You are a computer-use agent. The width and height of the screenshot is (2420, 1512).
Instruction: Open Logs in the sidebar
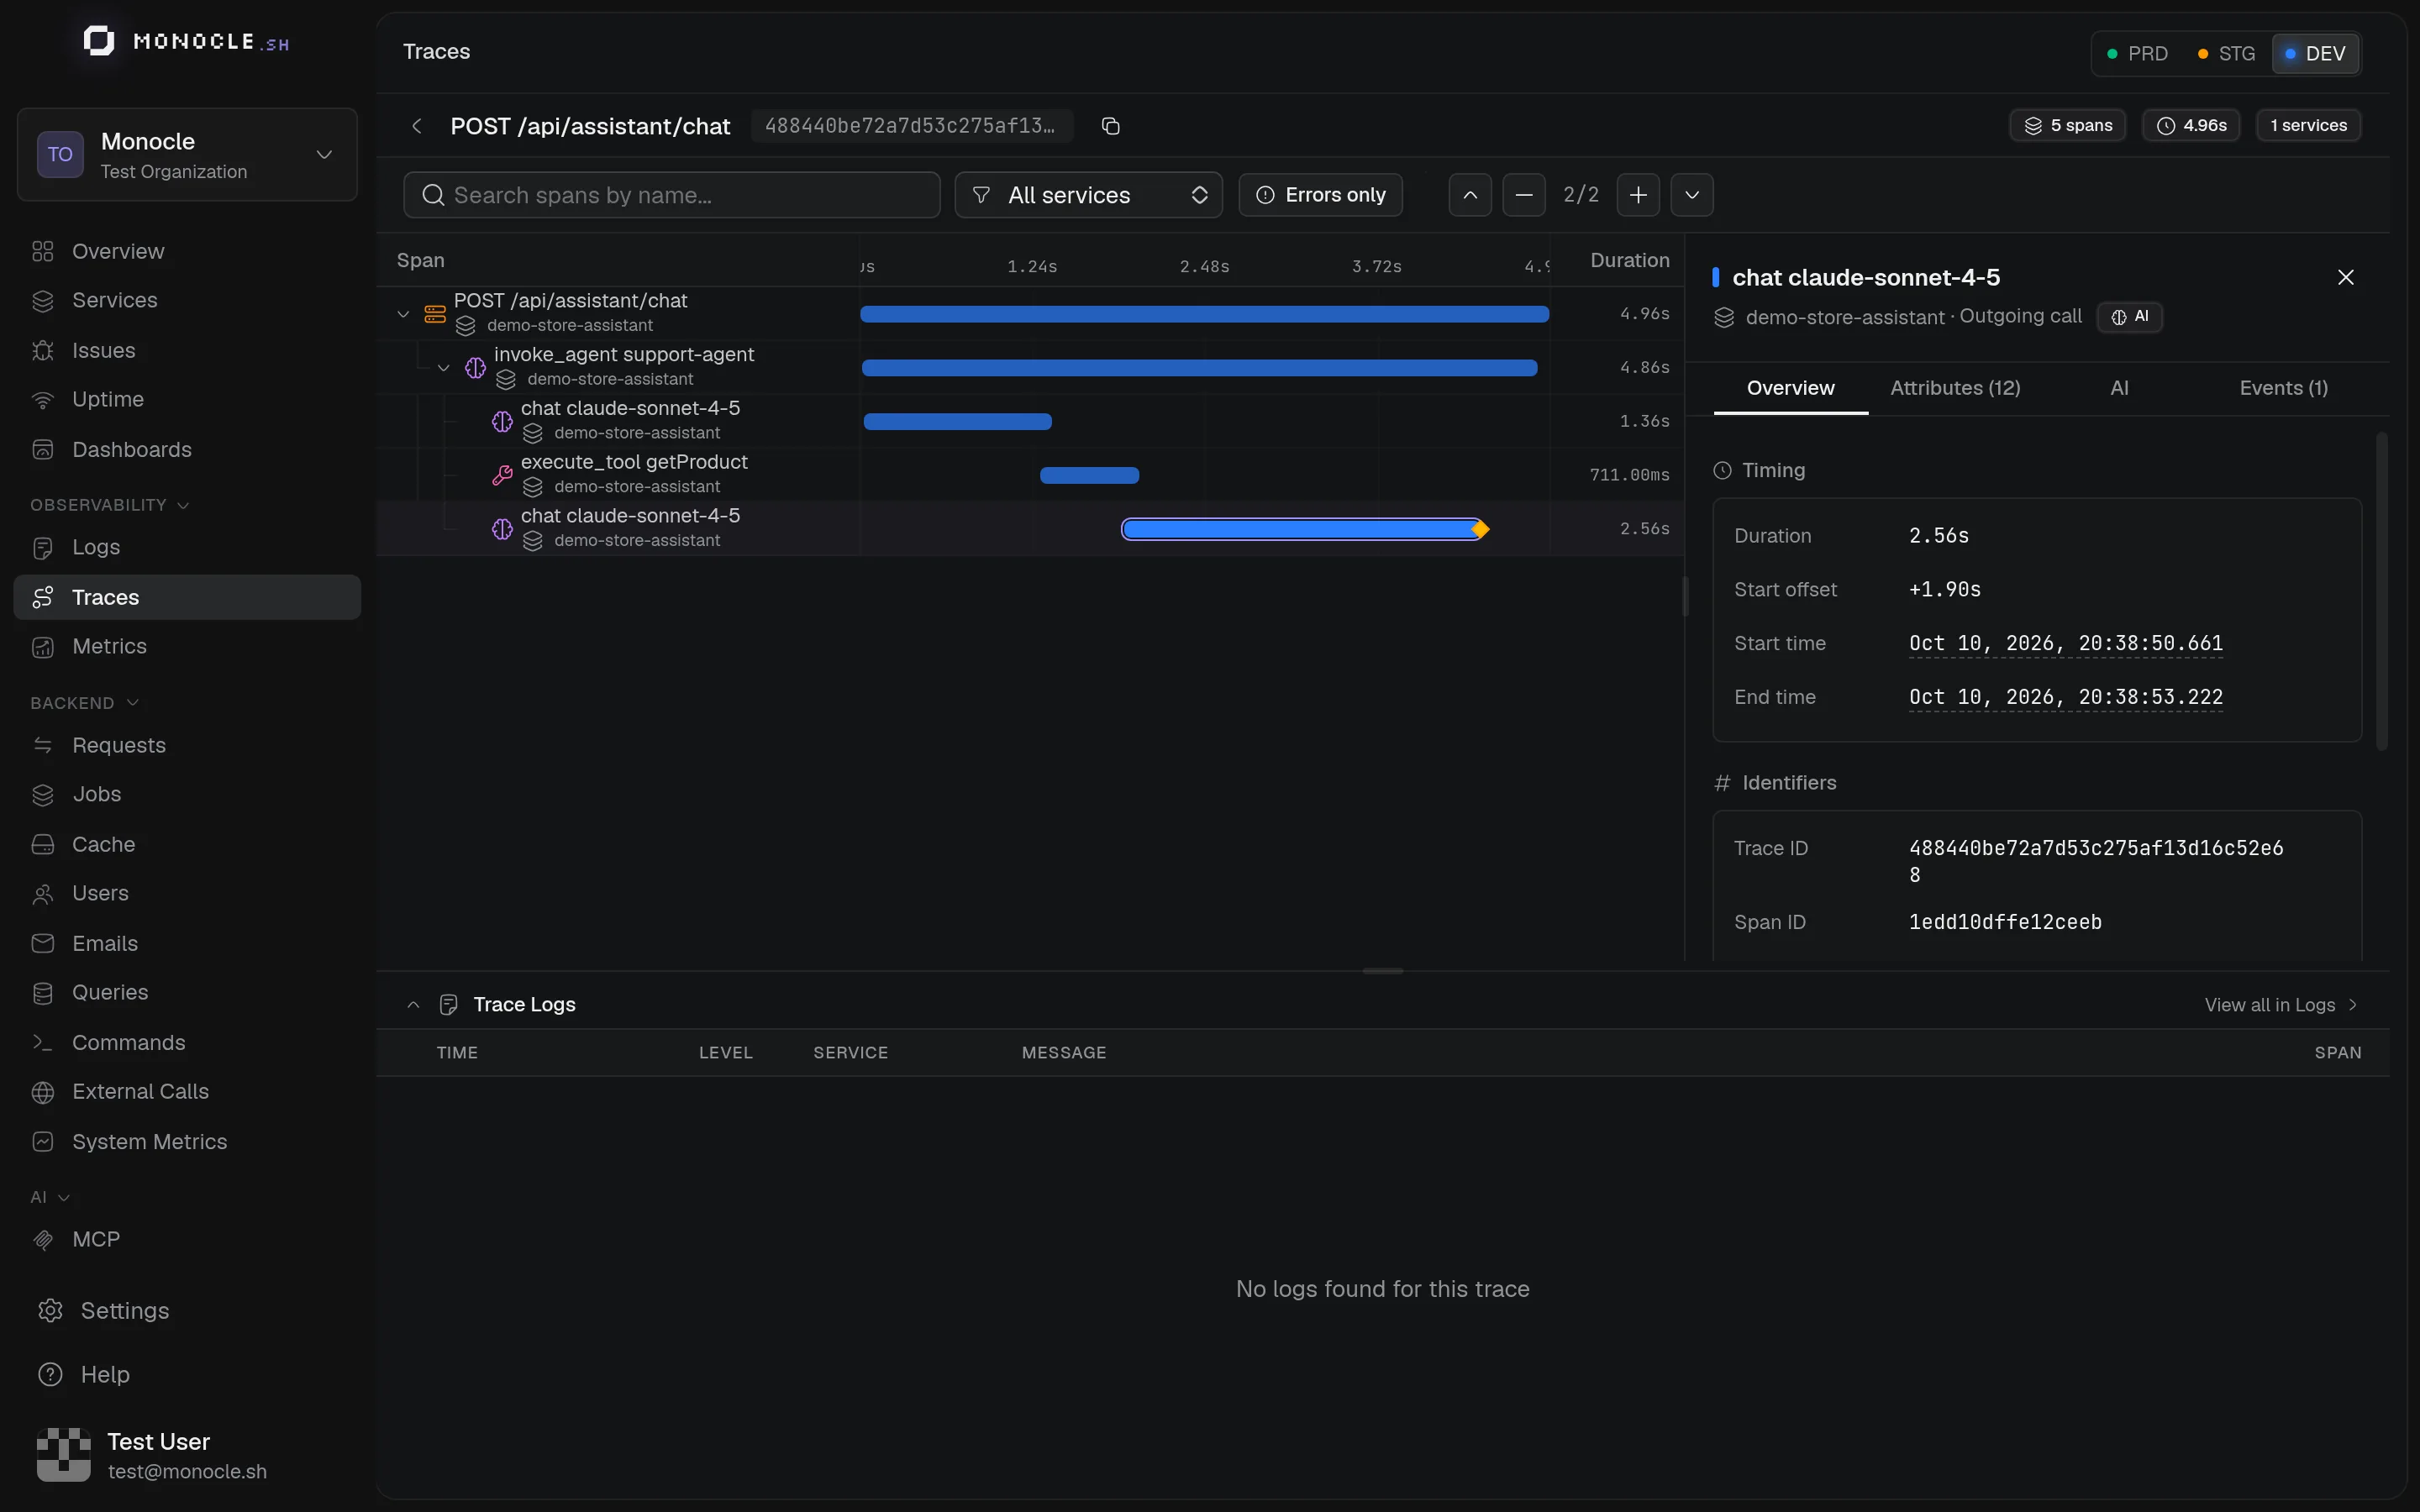[x=187, y=547]
